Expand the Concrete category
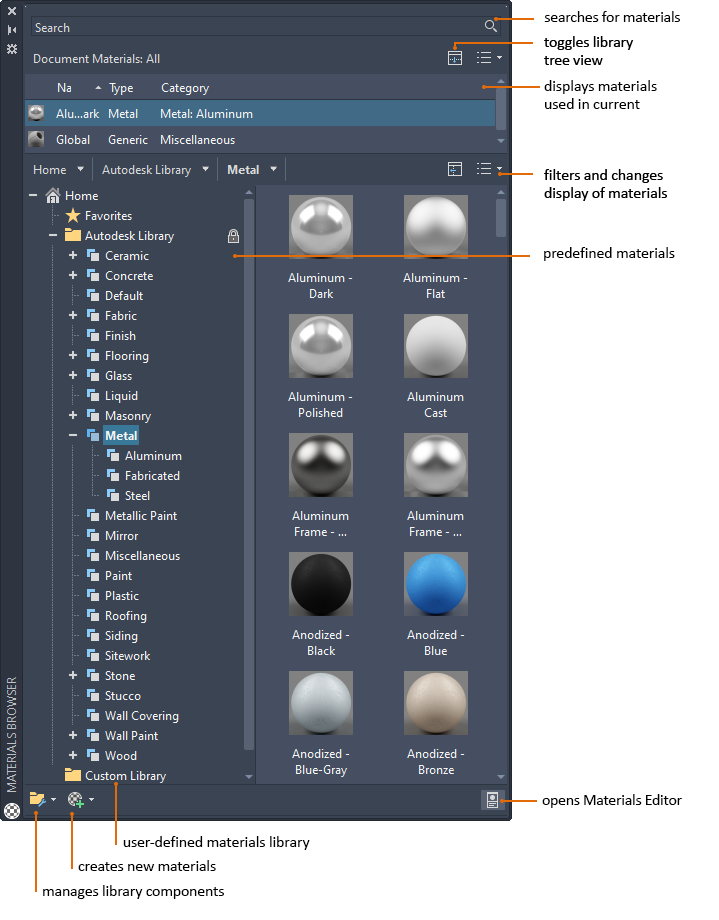The width and height of the screenshot is (719, 920). click(x=73, y=275)
